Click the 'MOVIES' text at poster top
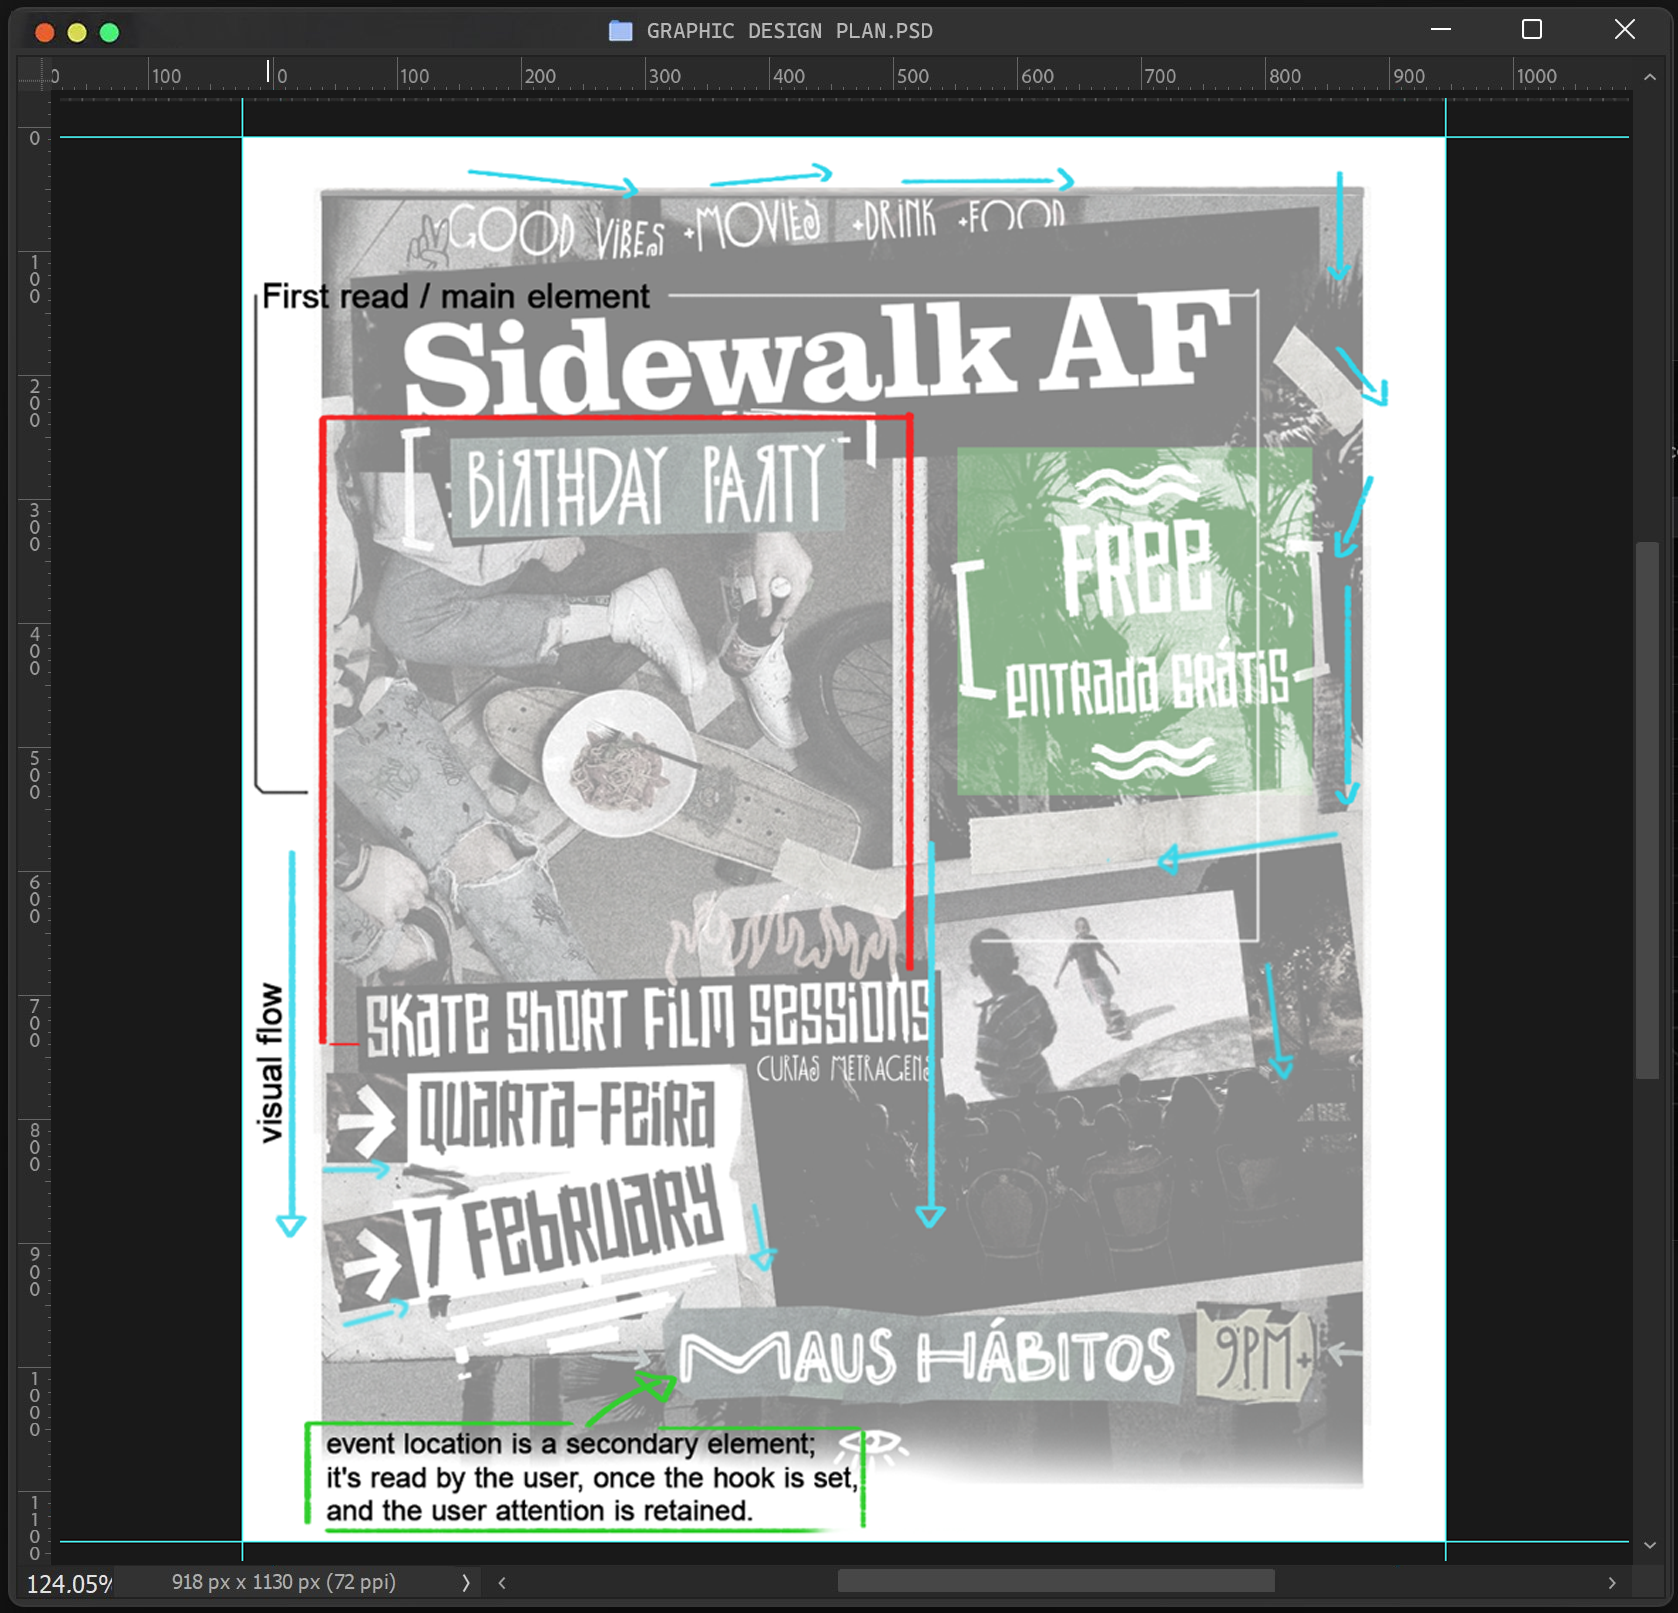The width and height of the screenshot is (1678, 1613). (x=758, y=225)
